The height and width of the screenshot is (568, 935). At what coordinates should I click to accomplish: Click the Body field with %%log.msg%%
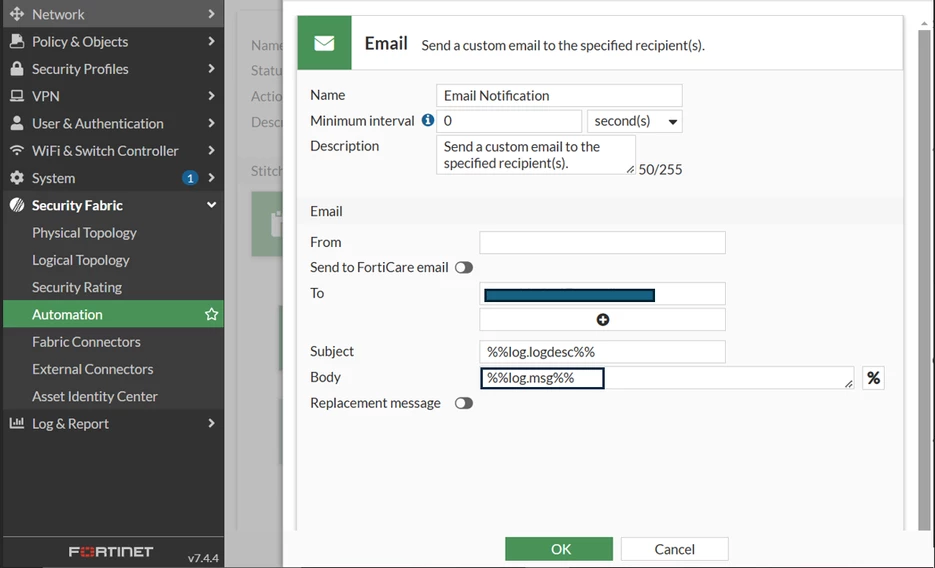point(667,378)
